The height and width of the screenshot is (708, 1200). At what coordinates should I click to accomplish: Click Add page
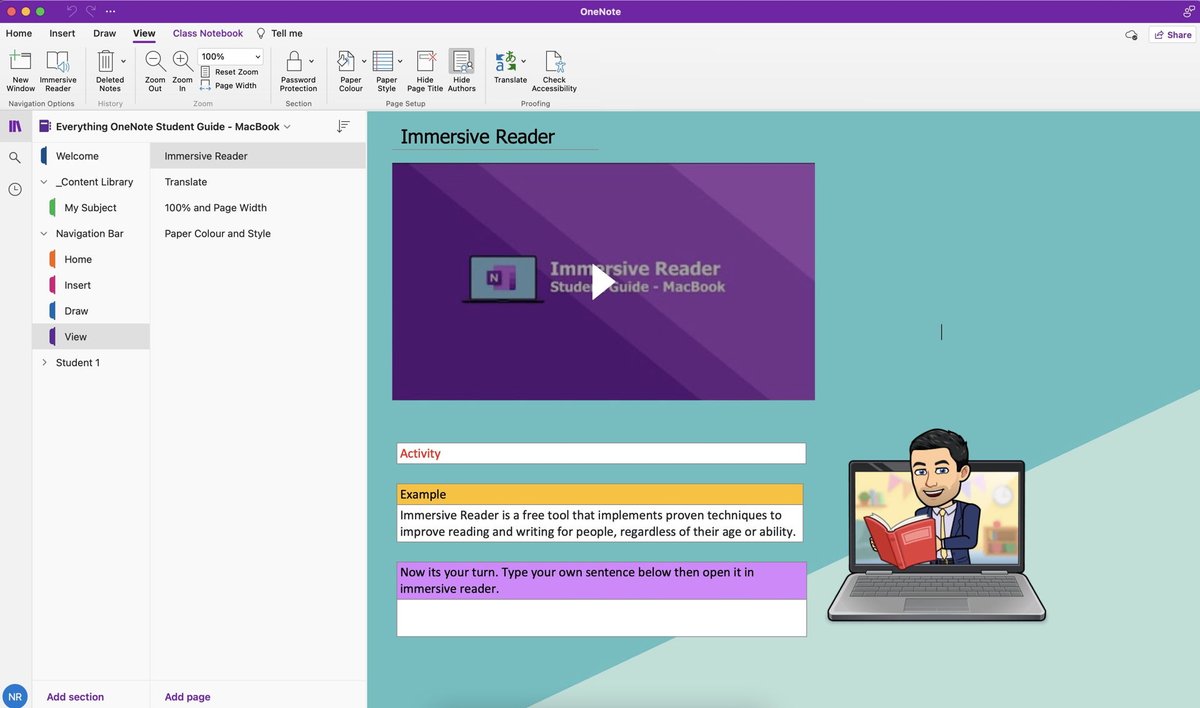click(187, 697)
